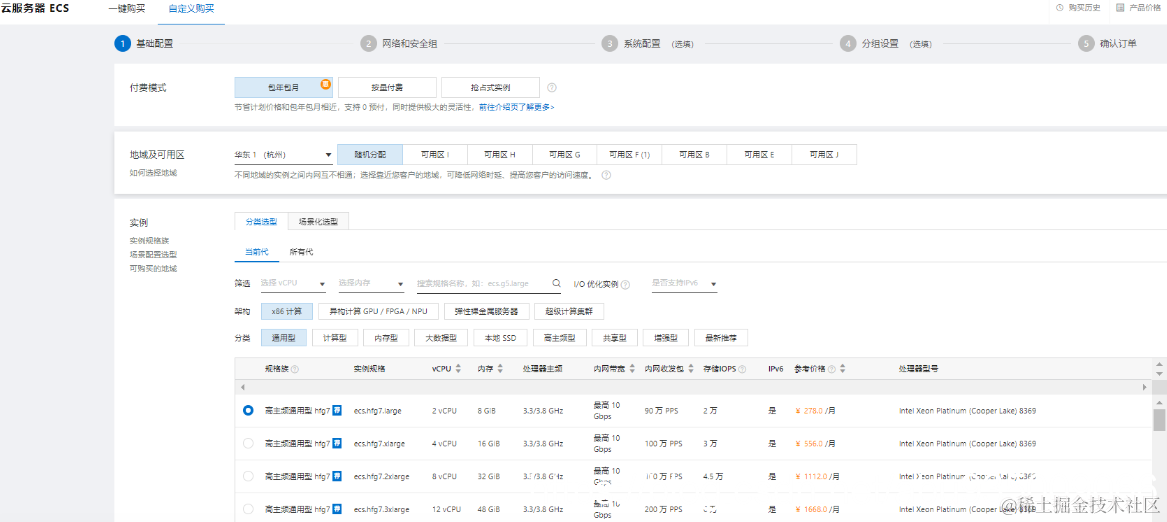This screenshot has width=1167, height=522.
Task: Open 是否支持IPv6 filter dropdown
Action: coord(684,284)
